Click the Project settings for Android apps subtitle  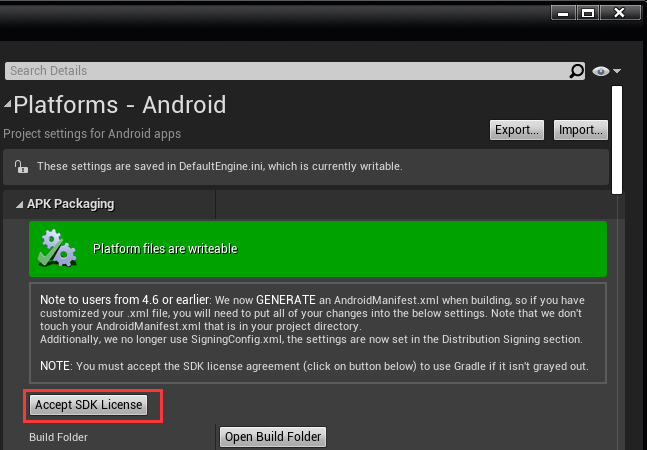(92, 134)
